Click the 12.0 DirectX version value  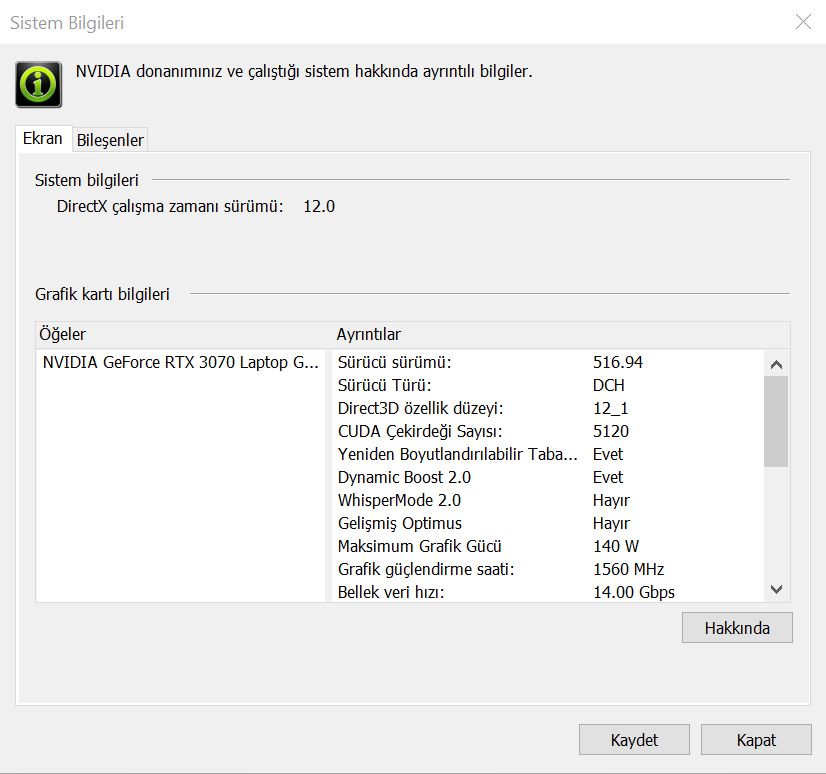click(x=319, y=207)
